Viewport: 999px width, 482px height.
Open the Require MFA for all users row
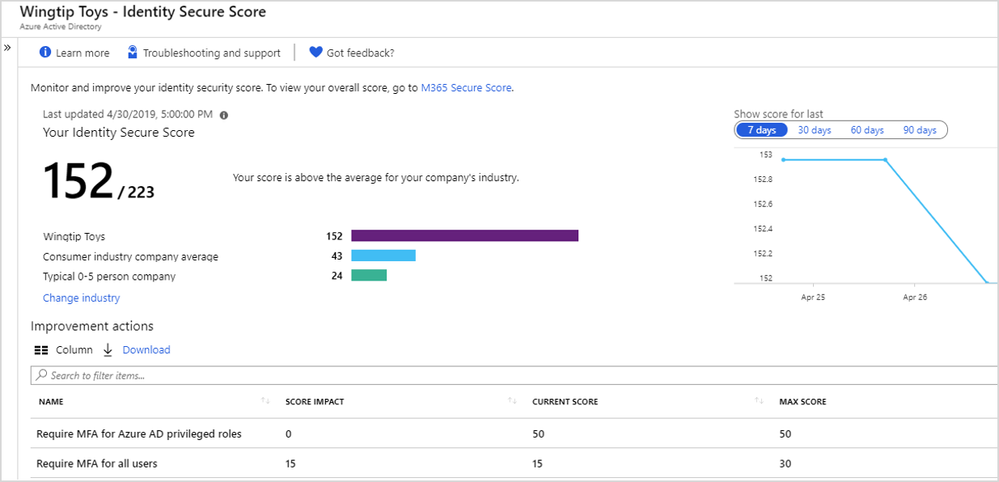(x=515, y=464)
